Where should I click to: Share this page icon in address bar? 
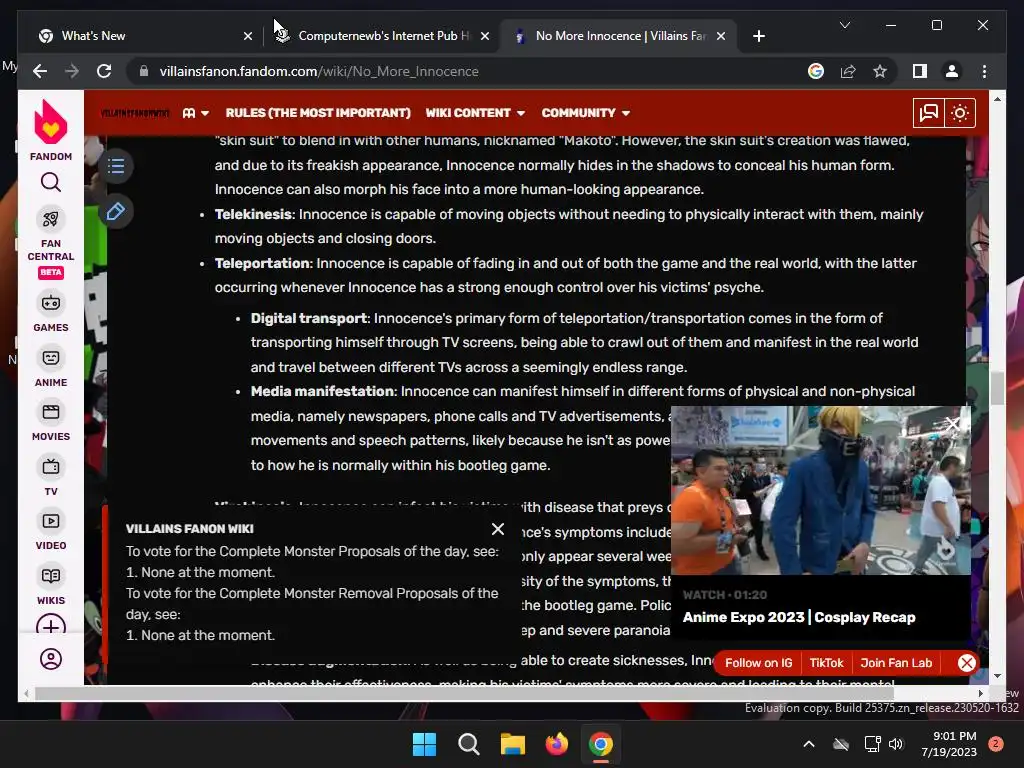[848, 71]
